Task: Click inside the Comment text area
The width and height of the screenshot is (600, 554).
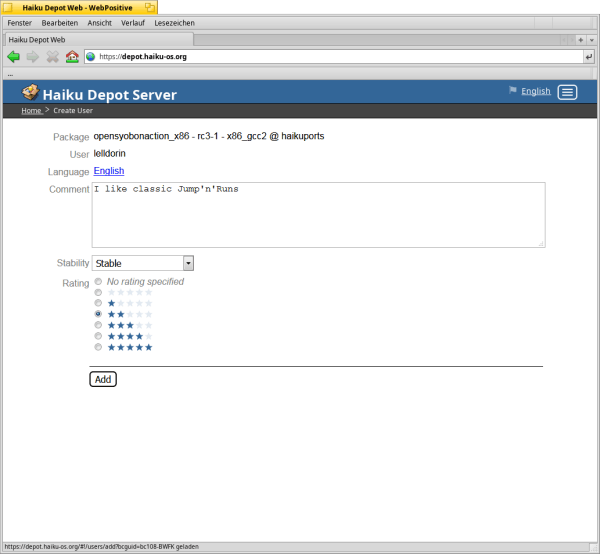Action: tap(318, 214)
